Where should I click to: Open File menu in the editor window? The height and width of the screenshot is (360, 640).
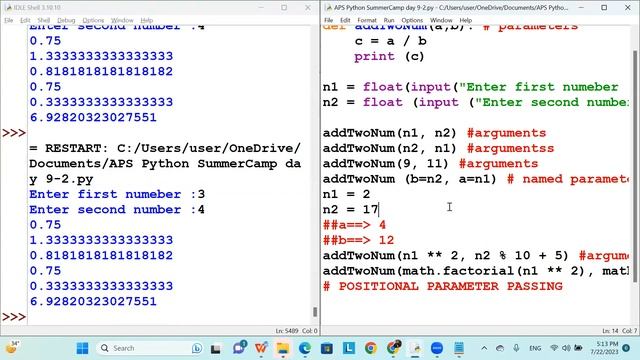329,20
